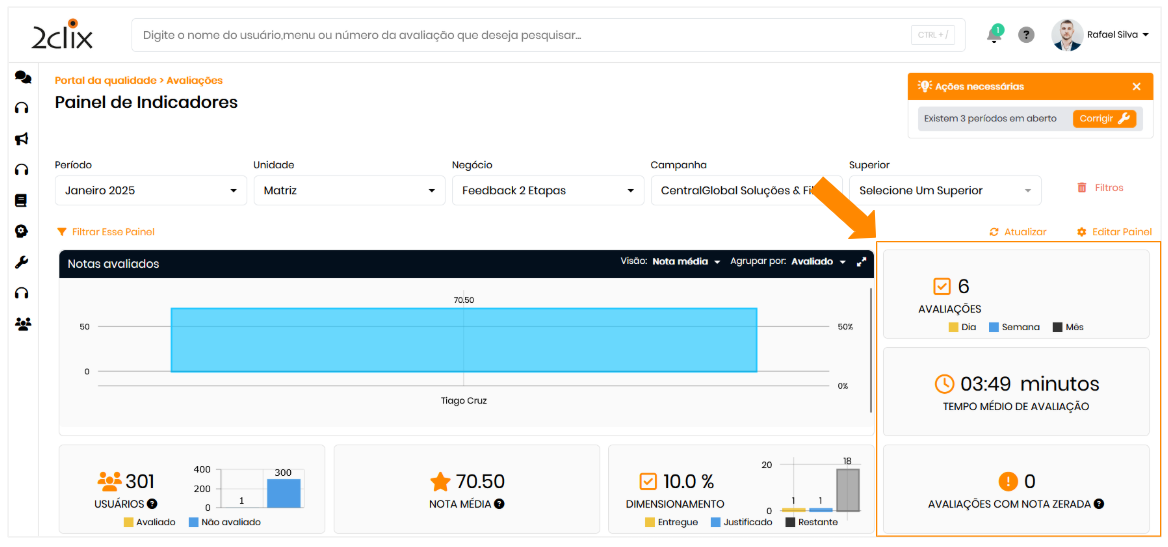Click the wrench tools icon in sidebar
Screen dimensions: 1168x547
[x=22, y=262]
